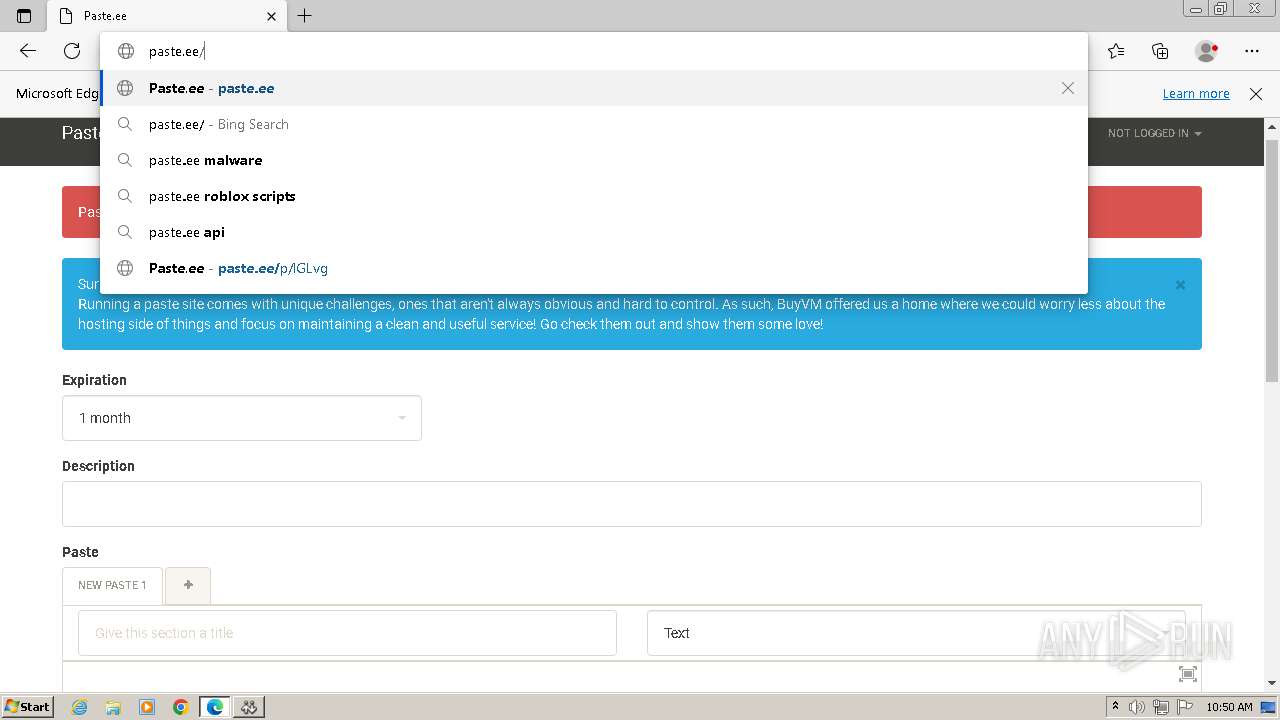This screenshot has height=720, width=1280.
Task: Click the Description input field
Action: [x=632, y=504]
